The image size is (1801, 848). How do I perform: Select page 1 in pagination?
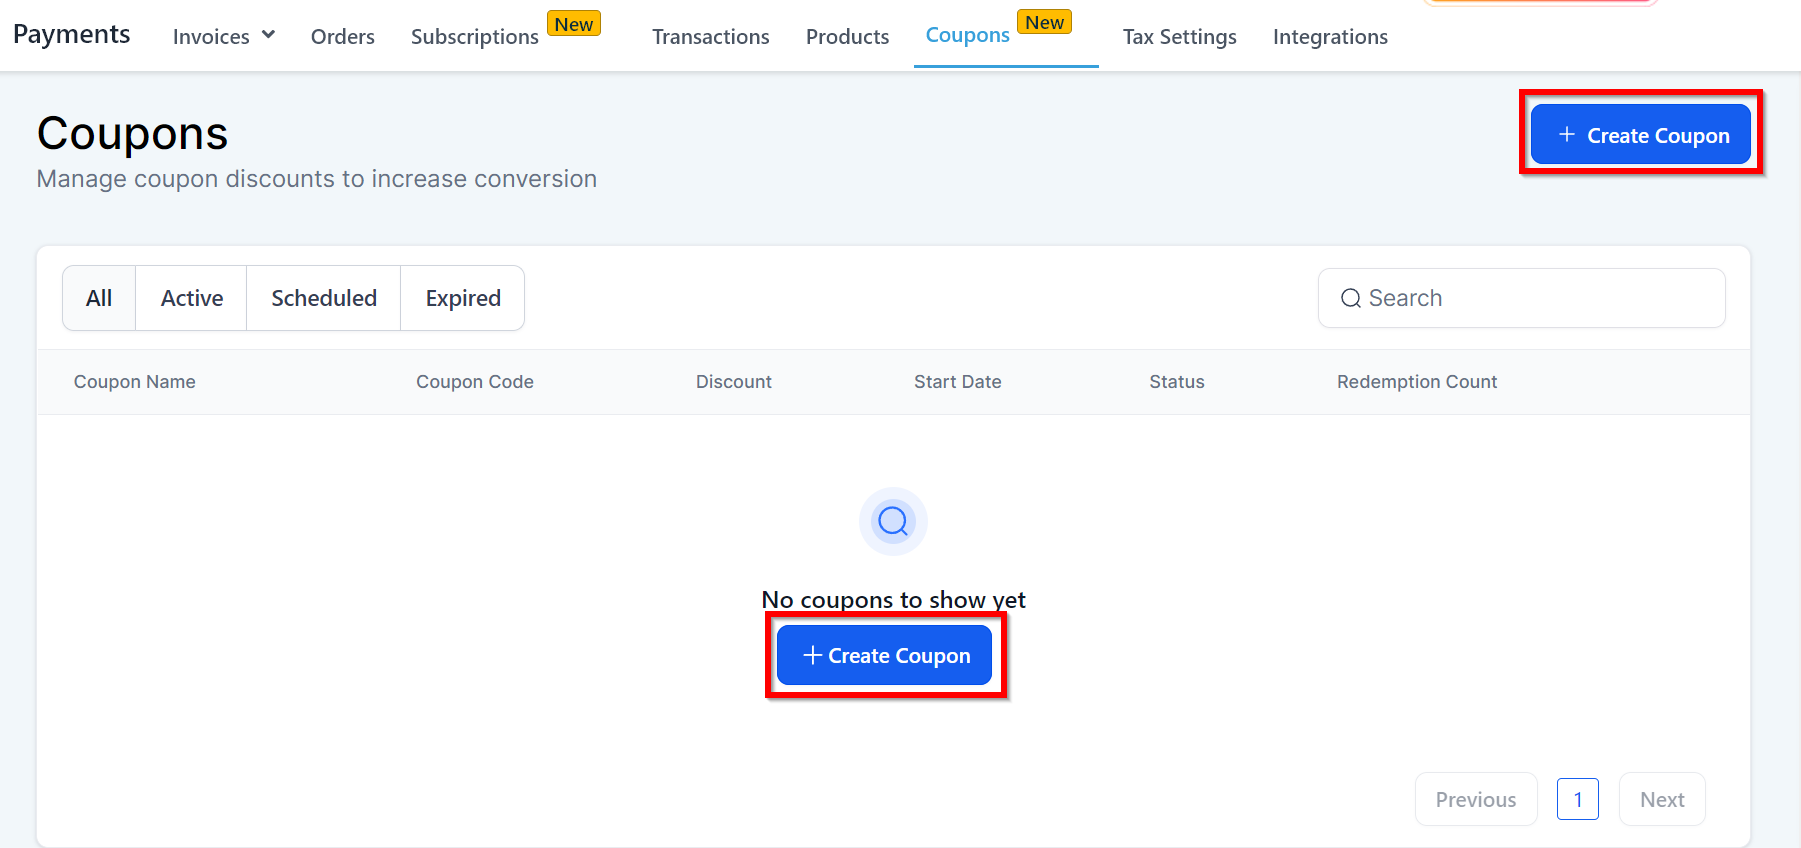[x=1577, y=799]
